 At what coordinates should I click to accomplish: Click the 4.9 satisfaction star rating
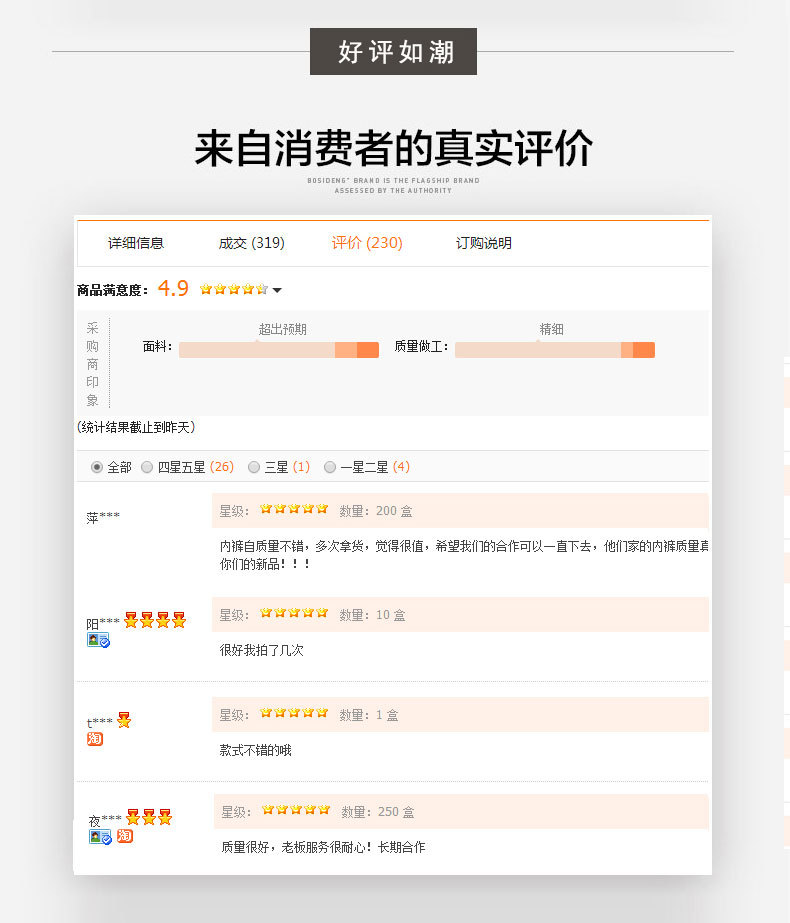pos(234,289)
